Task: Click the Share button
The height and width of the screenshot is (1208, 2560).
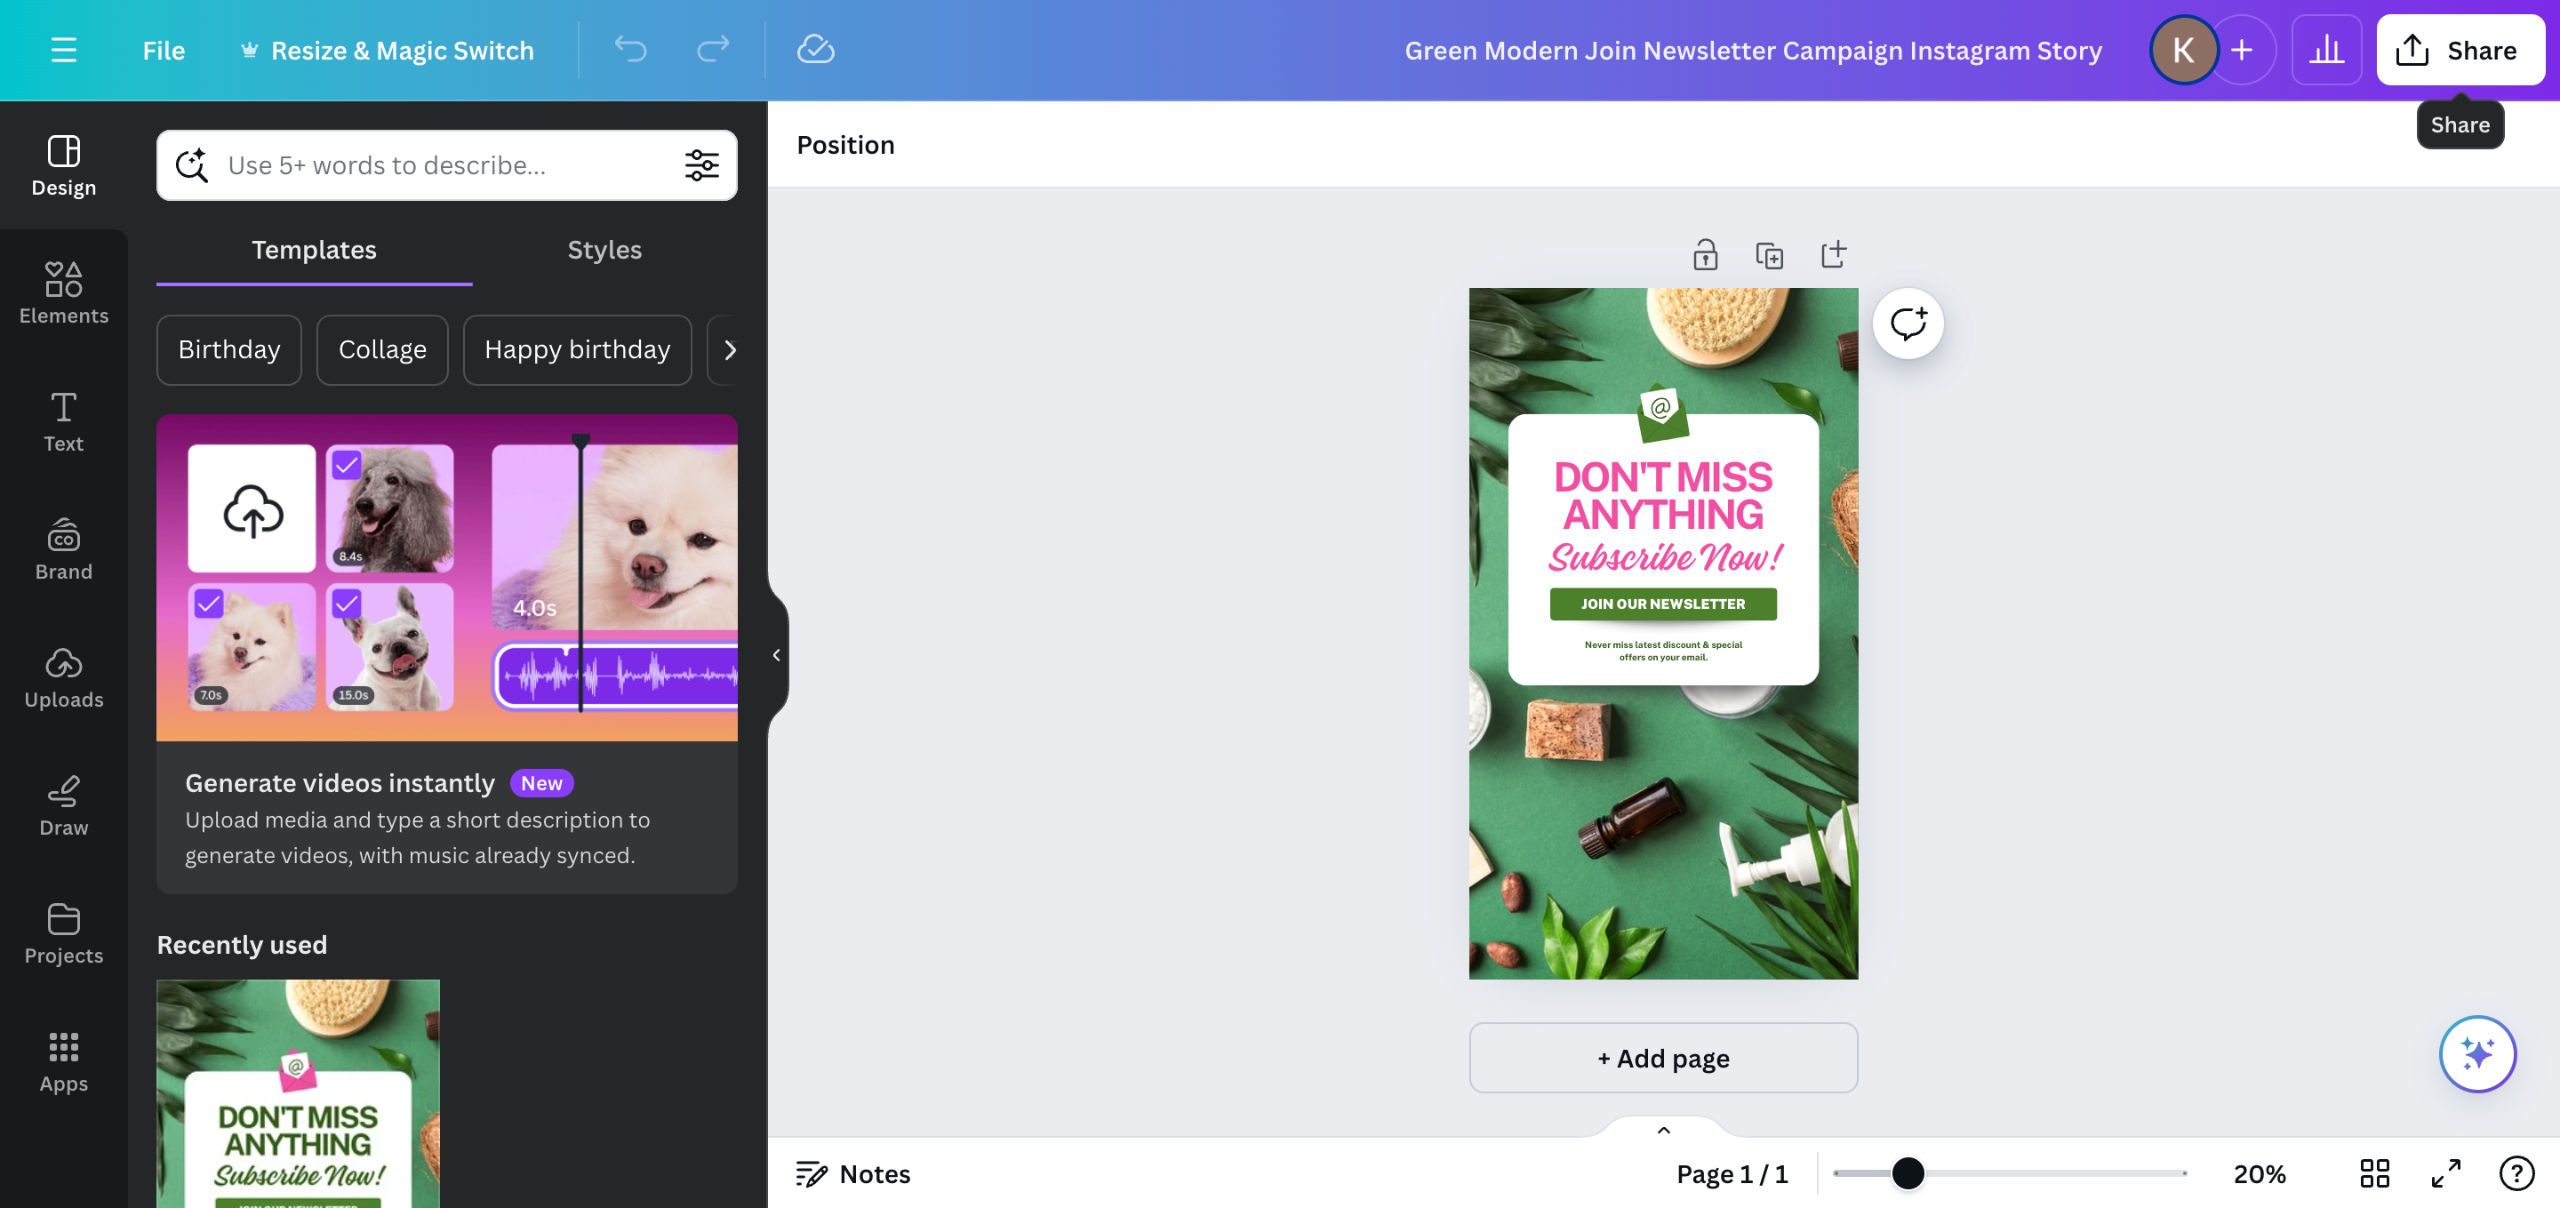Action: click(x=2459, y=50)
